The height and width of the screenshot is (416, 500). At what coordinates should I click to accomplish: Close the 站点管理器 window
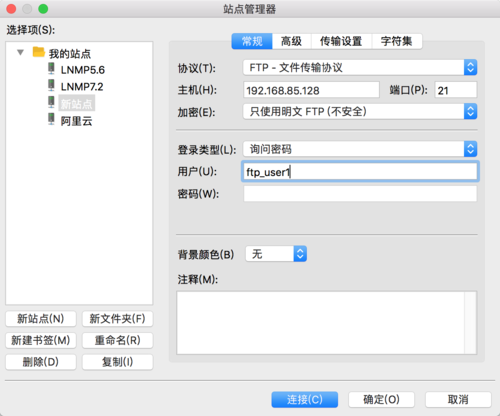[11, 9]
